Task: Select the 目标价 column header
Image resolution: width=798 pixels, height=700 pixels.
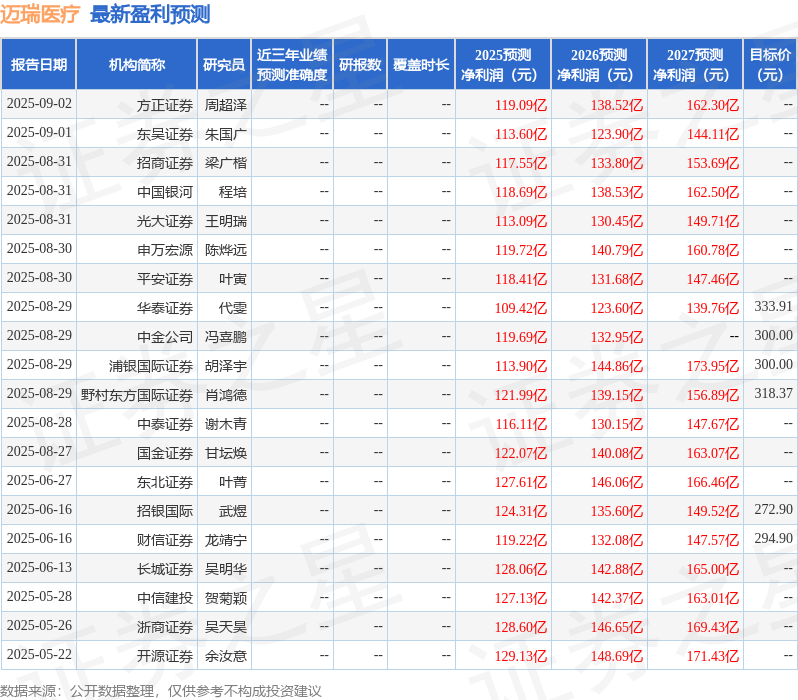Action: [x=770, y=64]
